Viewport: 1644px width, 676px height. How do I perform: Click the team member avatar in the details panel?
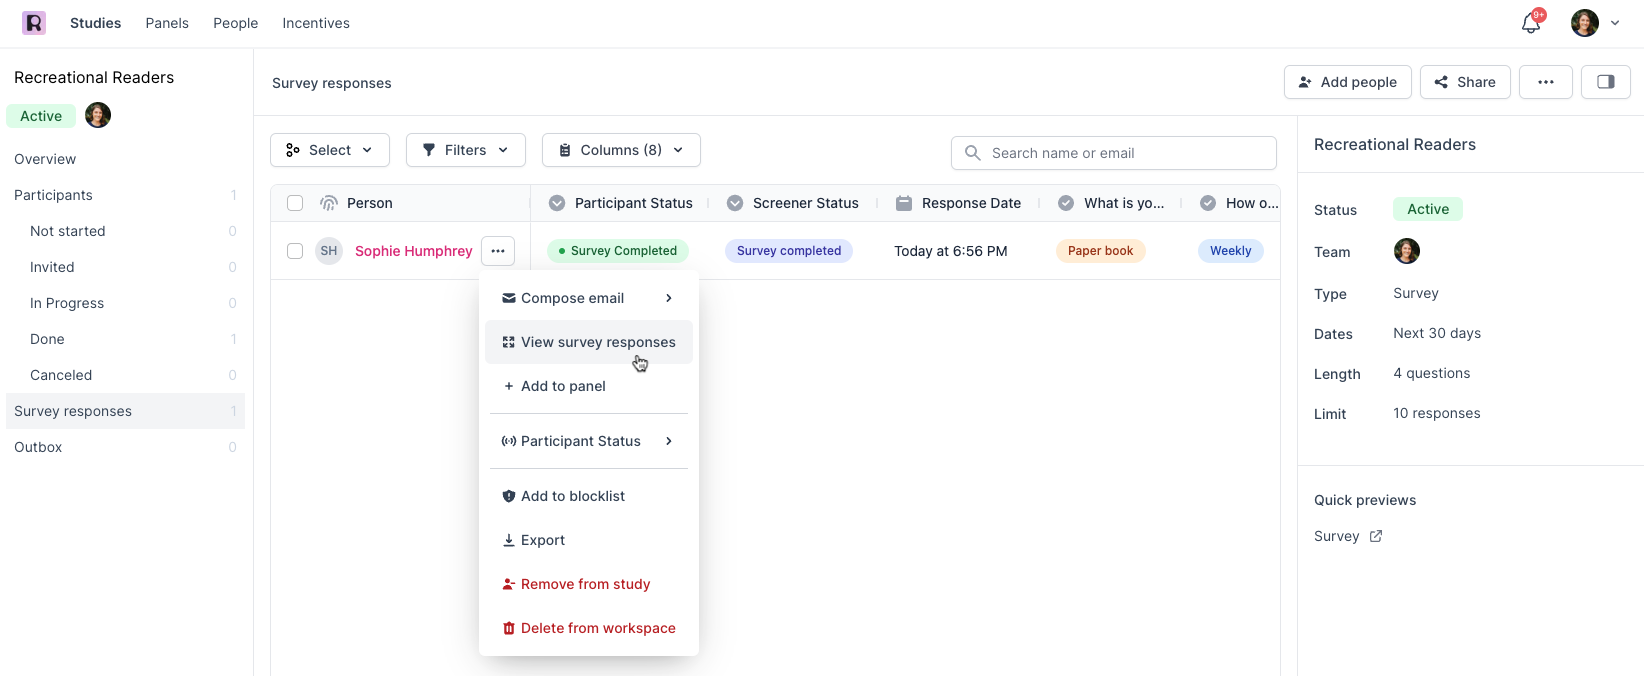[1406, 251]
